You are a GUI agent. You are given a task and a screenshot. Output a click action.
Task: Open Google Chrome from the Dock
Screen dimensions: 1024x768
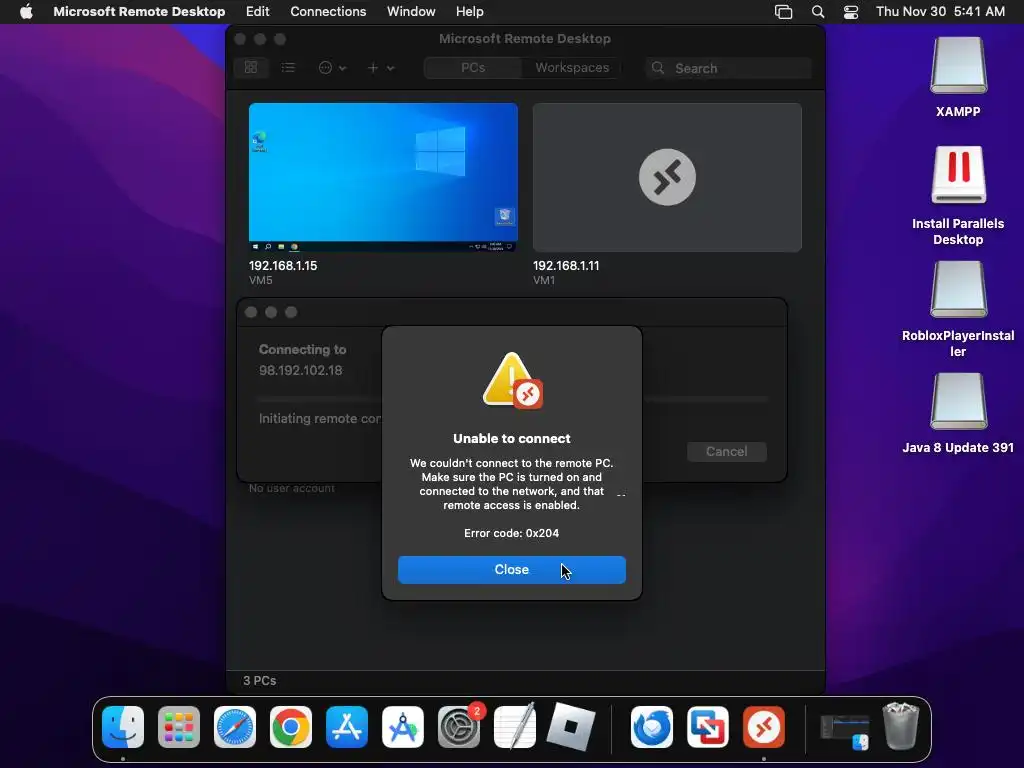click(291, 727)
